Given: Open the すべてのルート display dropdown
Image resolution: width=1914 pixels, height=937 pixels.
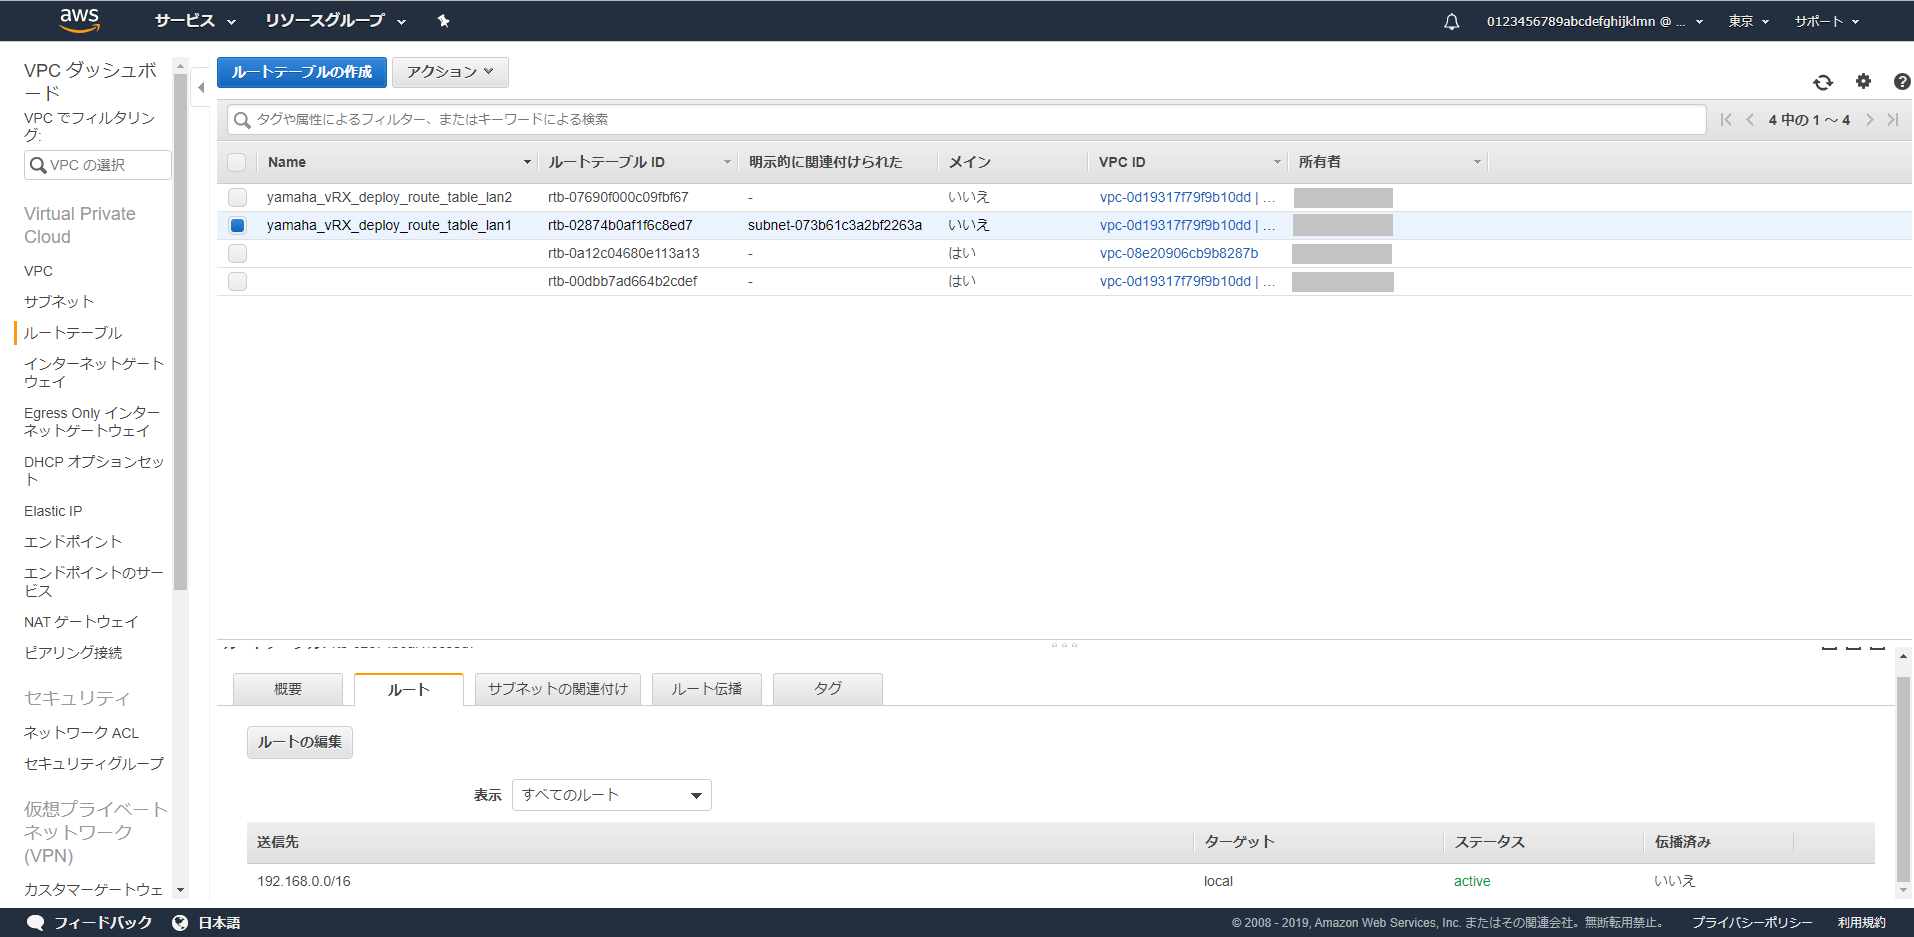Looking at the screenshot, I should (x=611, y=794).
